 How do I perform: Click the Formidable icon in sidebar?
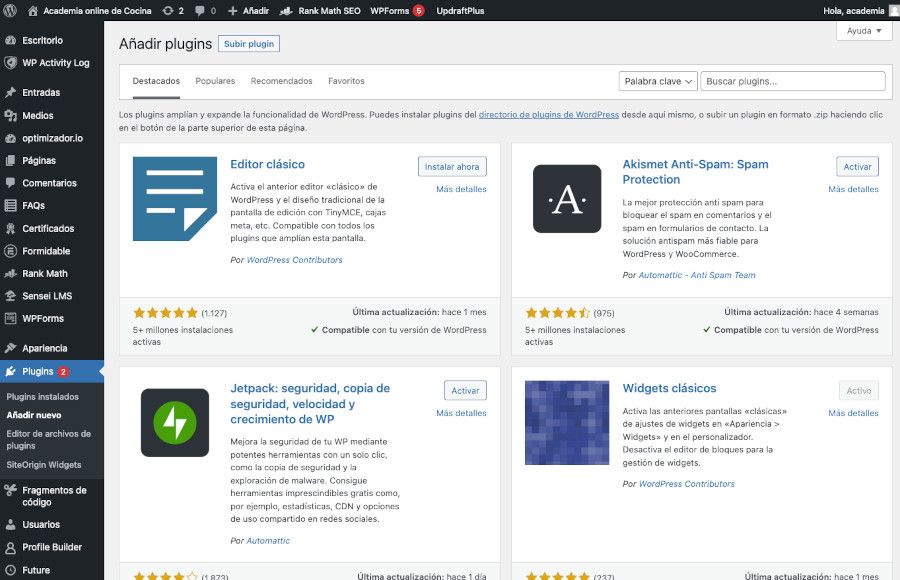pos(10,251)
